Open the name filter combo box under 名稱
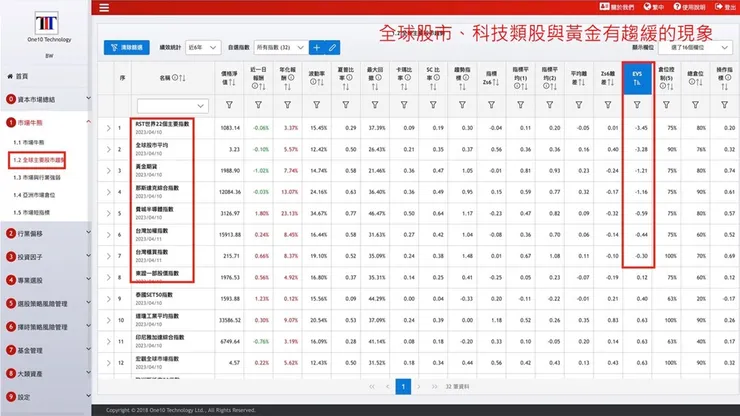The width and height of the screenshot is (740, 416). coord(172,106)
